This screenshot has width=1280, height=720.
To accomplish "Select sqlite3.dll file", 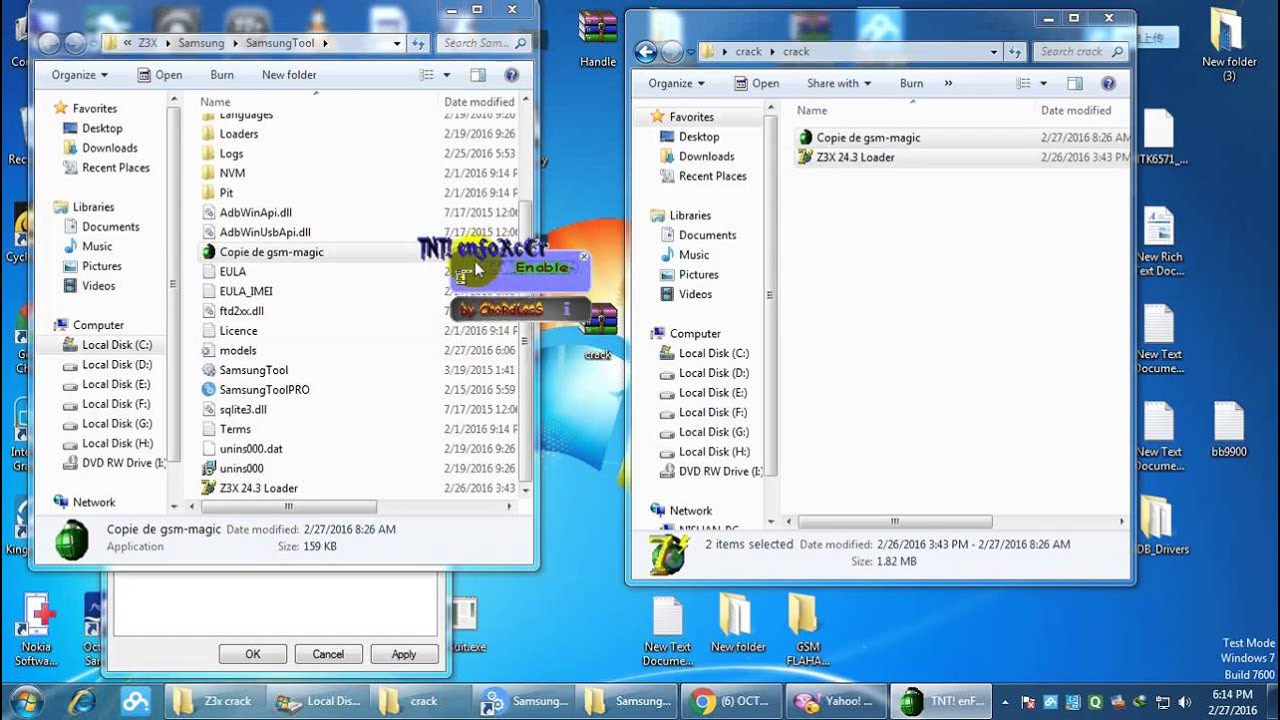I will tap(234, 410).
